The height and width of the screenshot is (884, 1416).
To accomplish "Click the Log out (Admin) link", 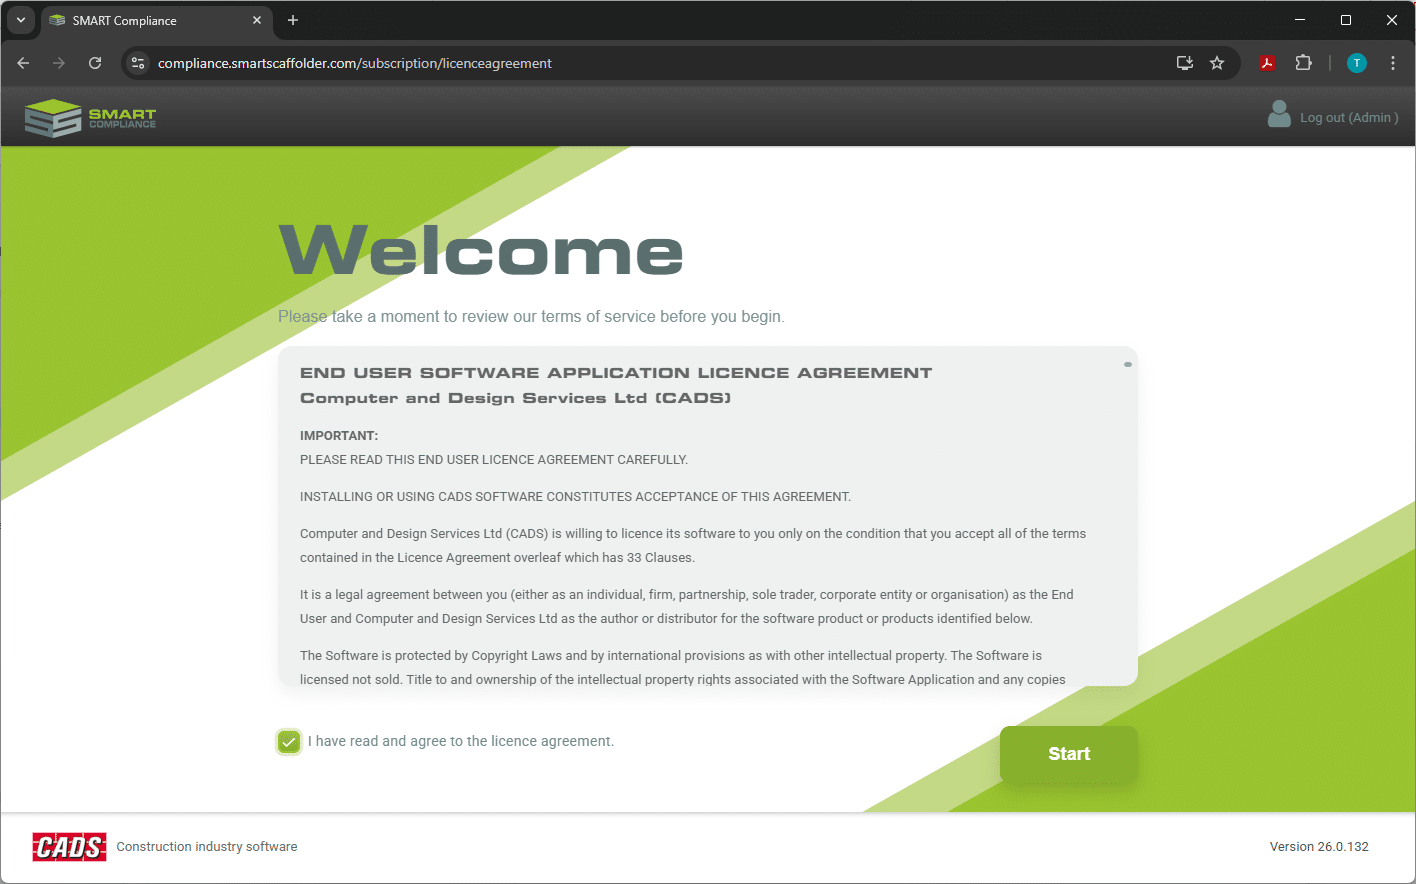I will pos(1348,118).
